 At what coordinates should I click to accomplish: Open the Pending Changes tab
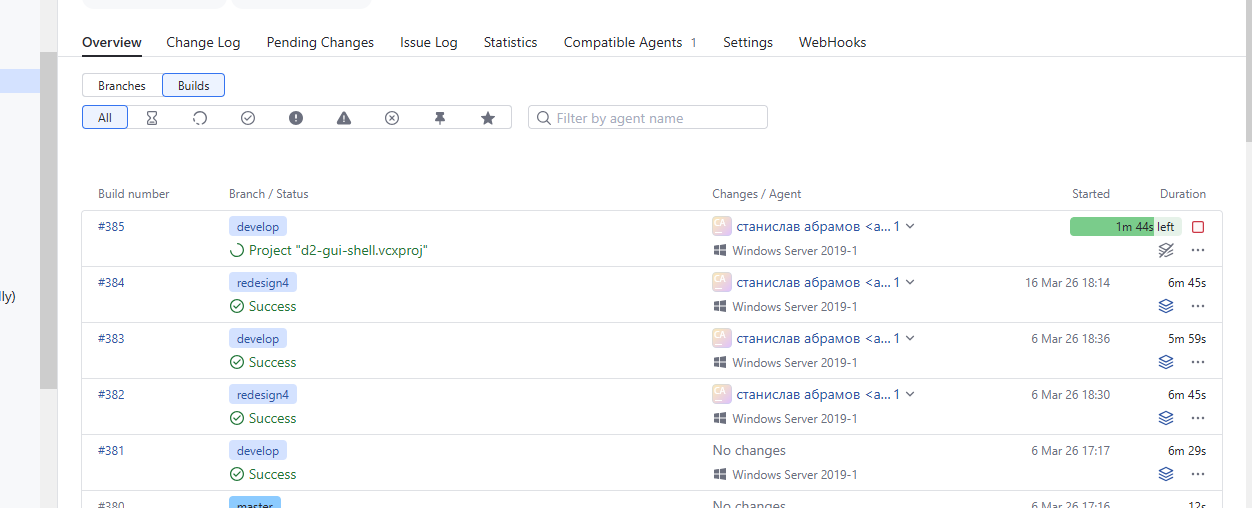(x=320, y=42)
